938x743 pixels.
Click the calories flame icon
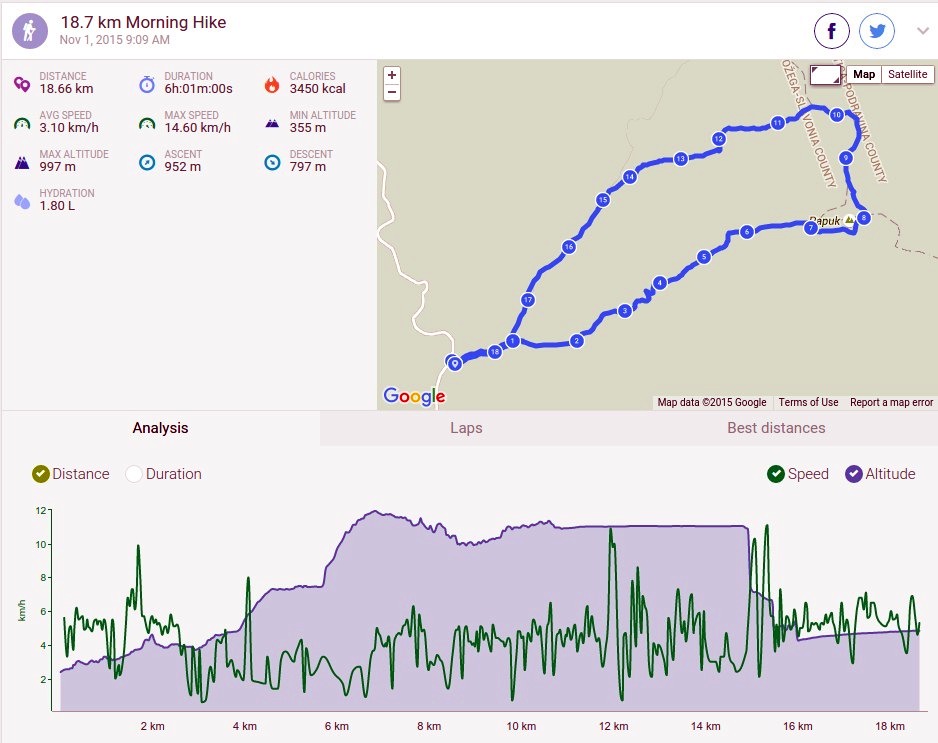[272, 84]
